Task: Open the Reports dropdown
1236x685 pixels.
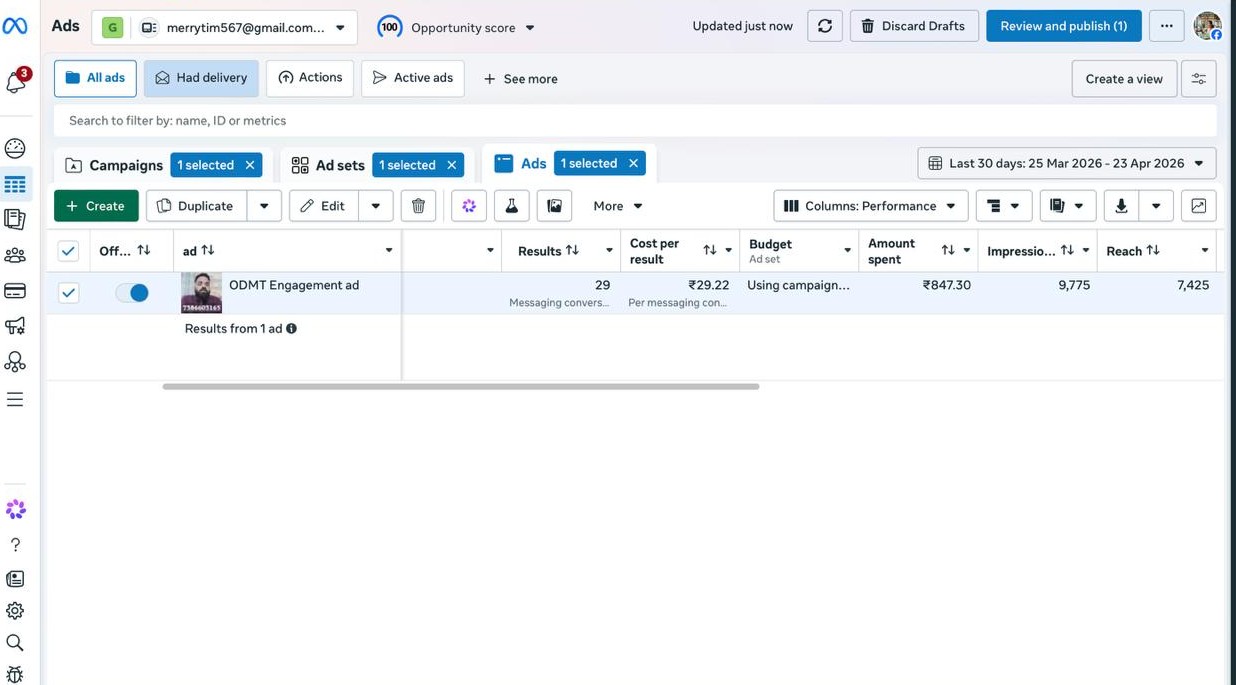Action: (x=1068, y=206)
